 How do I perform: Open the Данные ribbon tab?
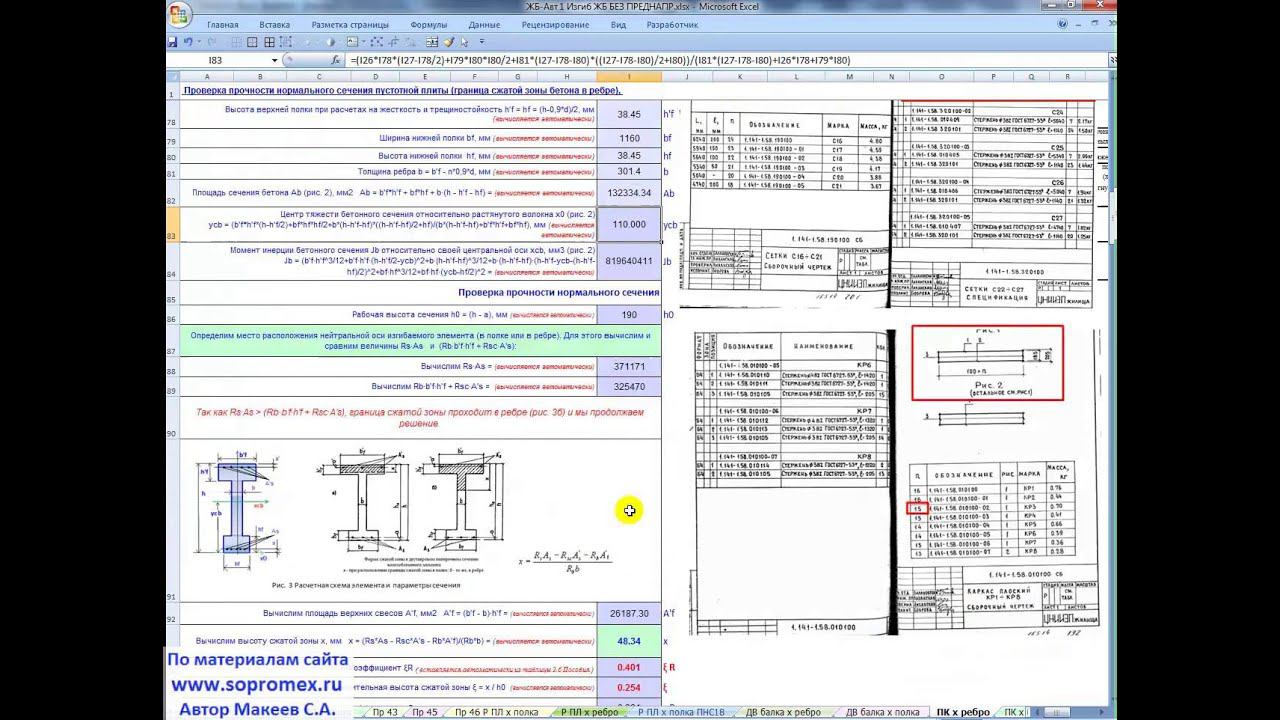(x=484, y=24)
